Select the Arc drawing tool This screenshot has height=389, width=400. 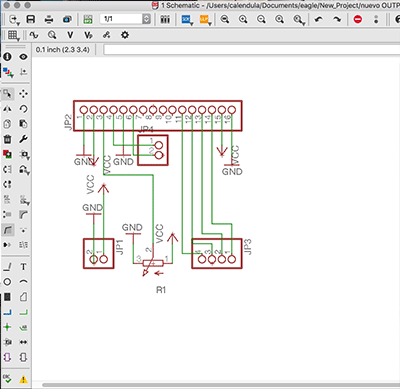[23, 282]
